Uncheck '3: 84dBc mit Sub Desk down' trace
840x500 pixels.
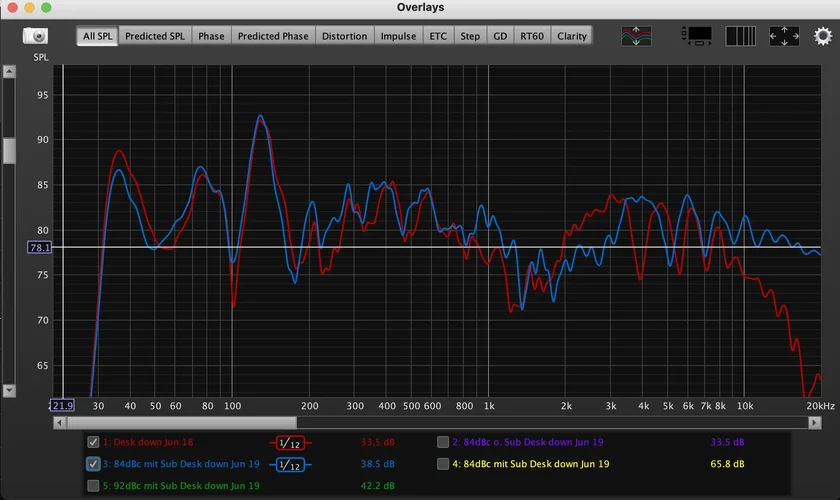click(93, 464)
